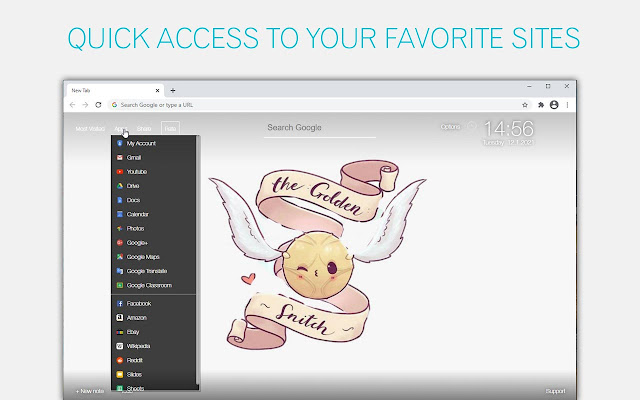The width and height of the screenshot is (640, 400).
Task: Bookmark this tab with star icon
Action: [525, 105]
